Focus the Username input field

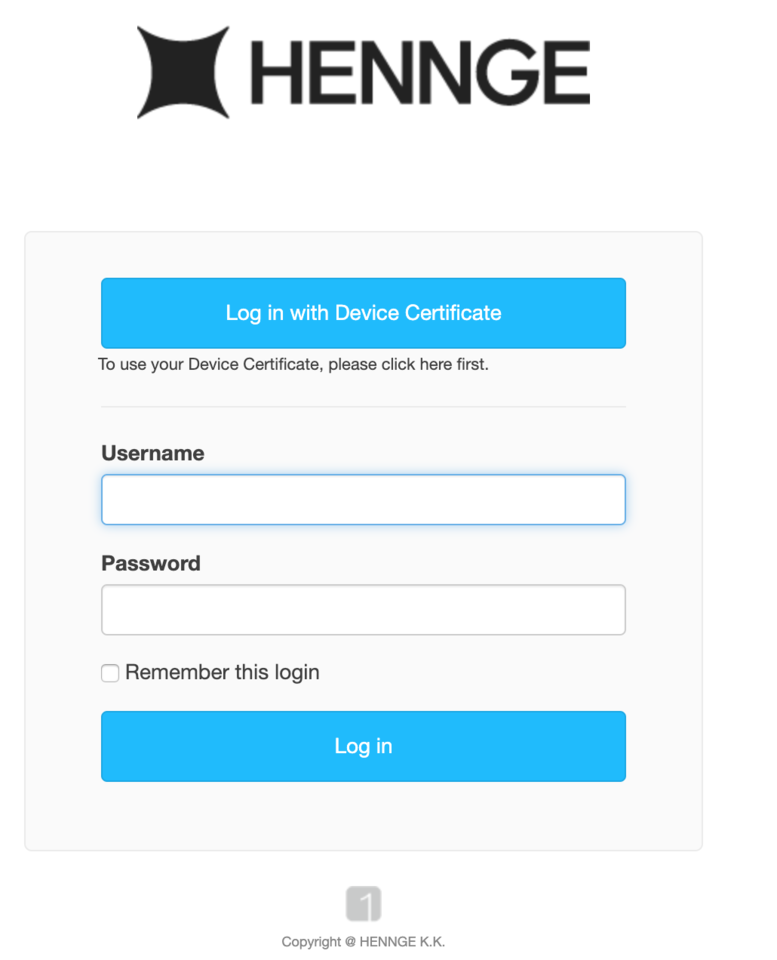tap(363, 500)
